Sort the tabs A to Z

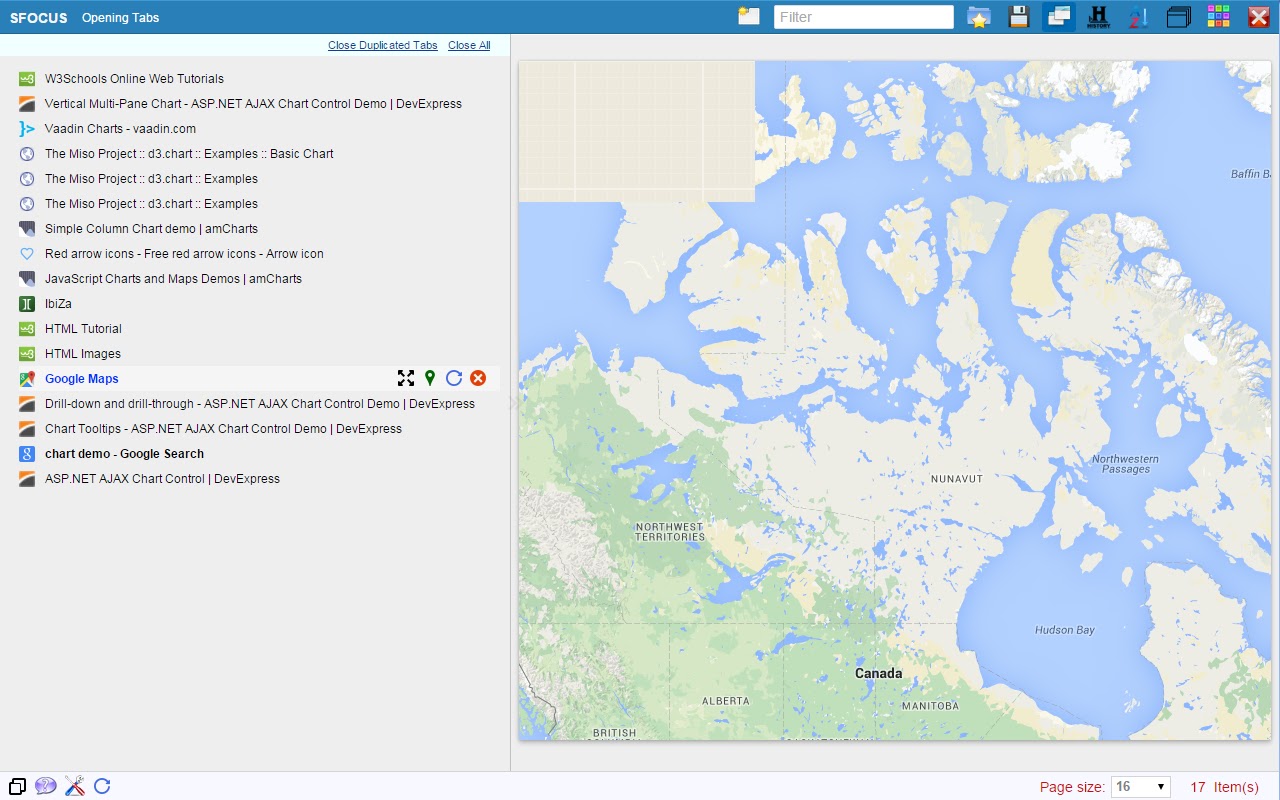[1138, 17]
